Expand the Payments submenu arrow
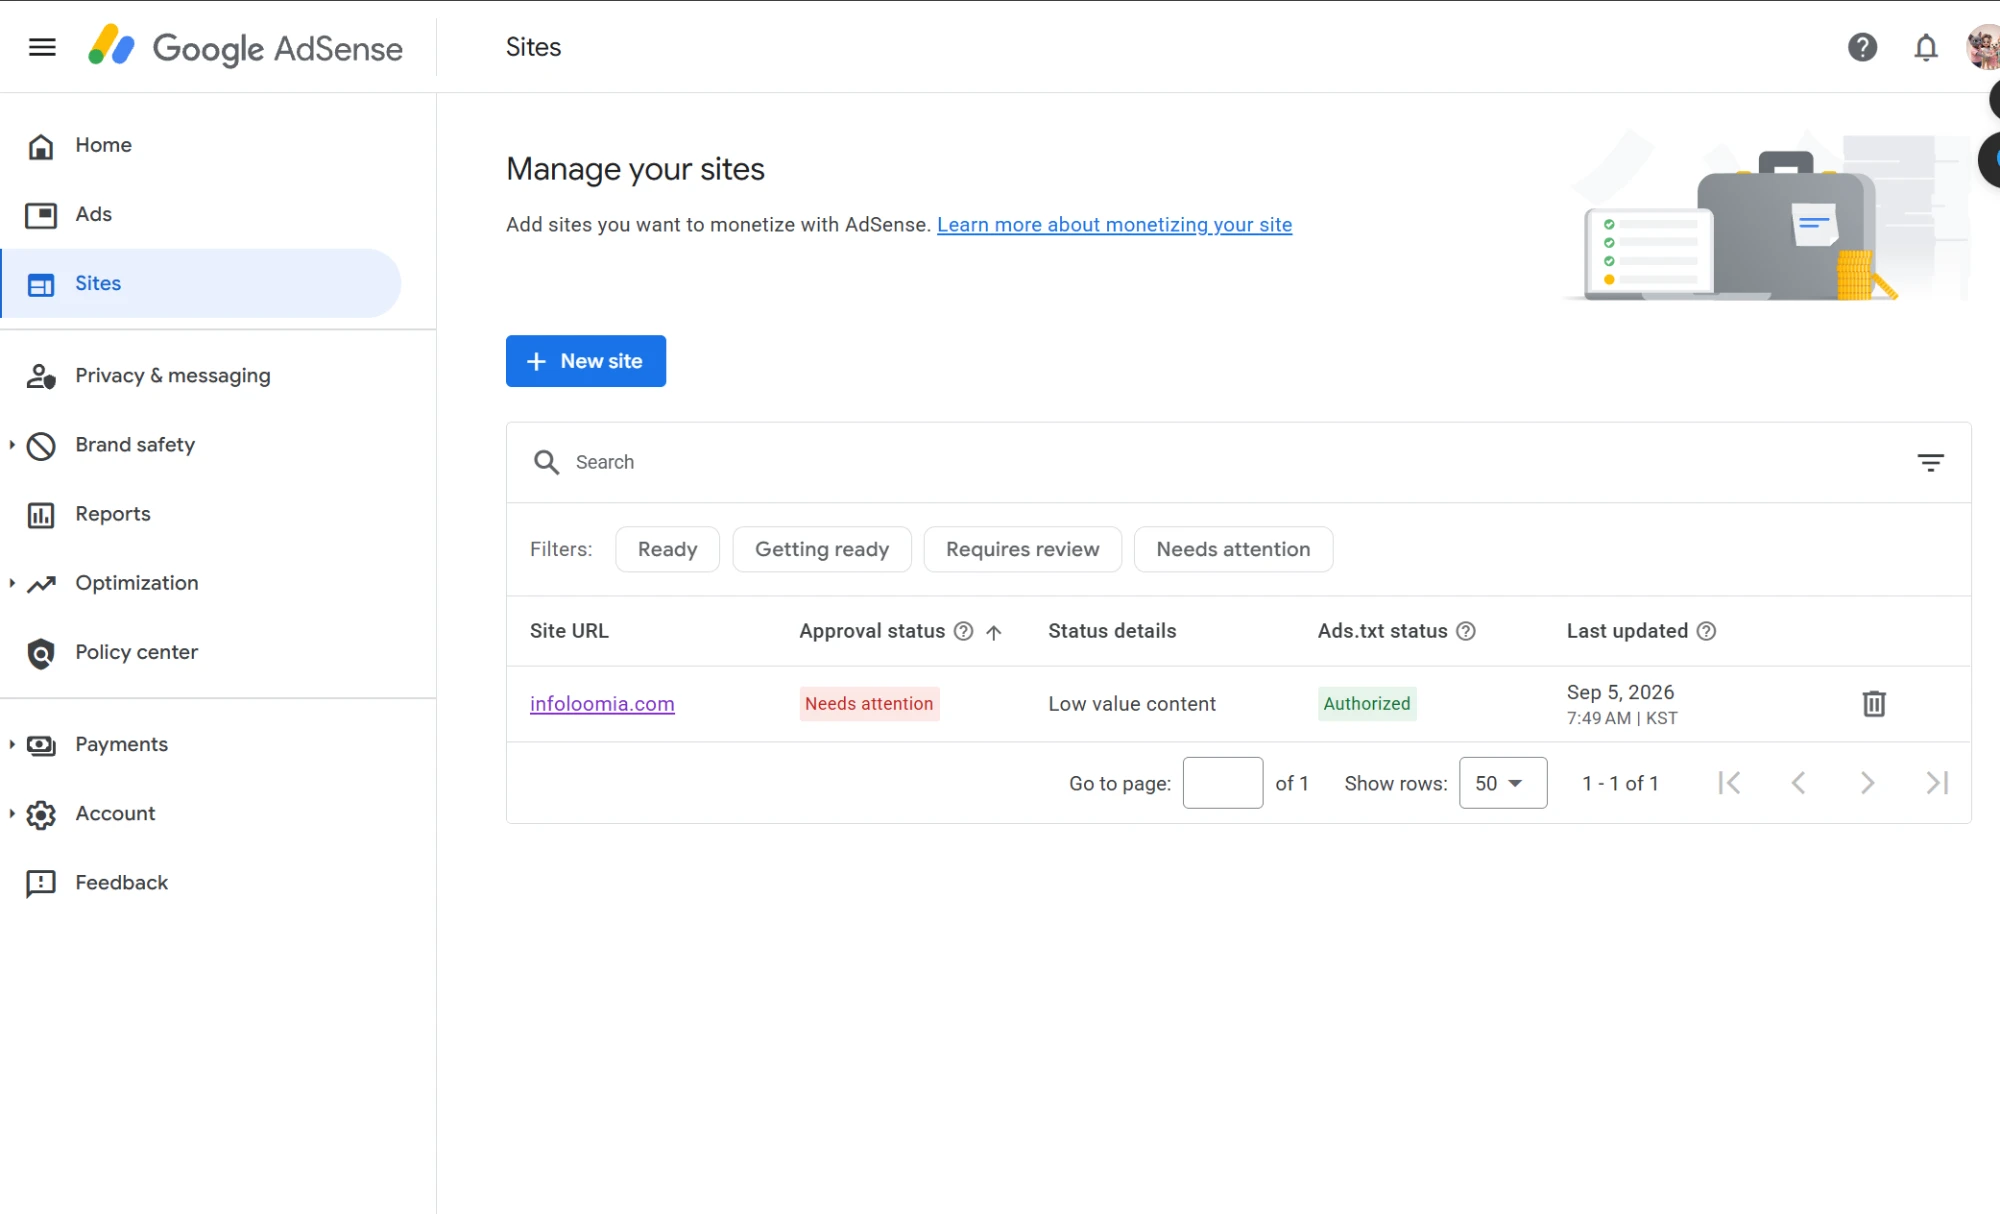 point(12,744)
